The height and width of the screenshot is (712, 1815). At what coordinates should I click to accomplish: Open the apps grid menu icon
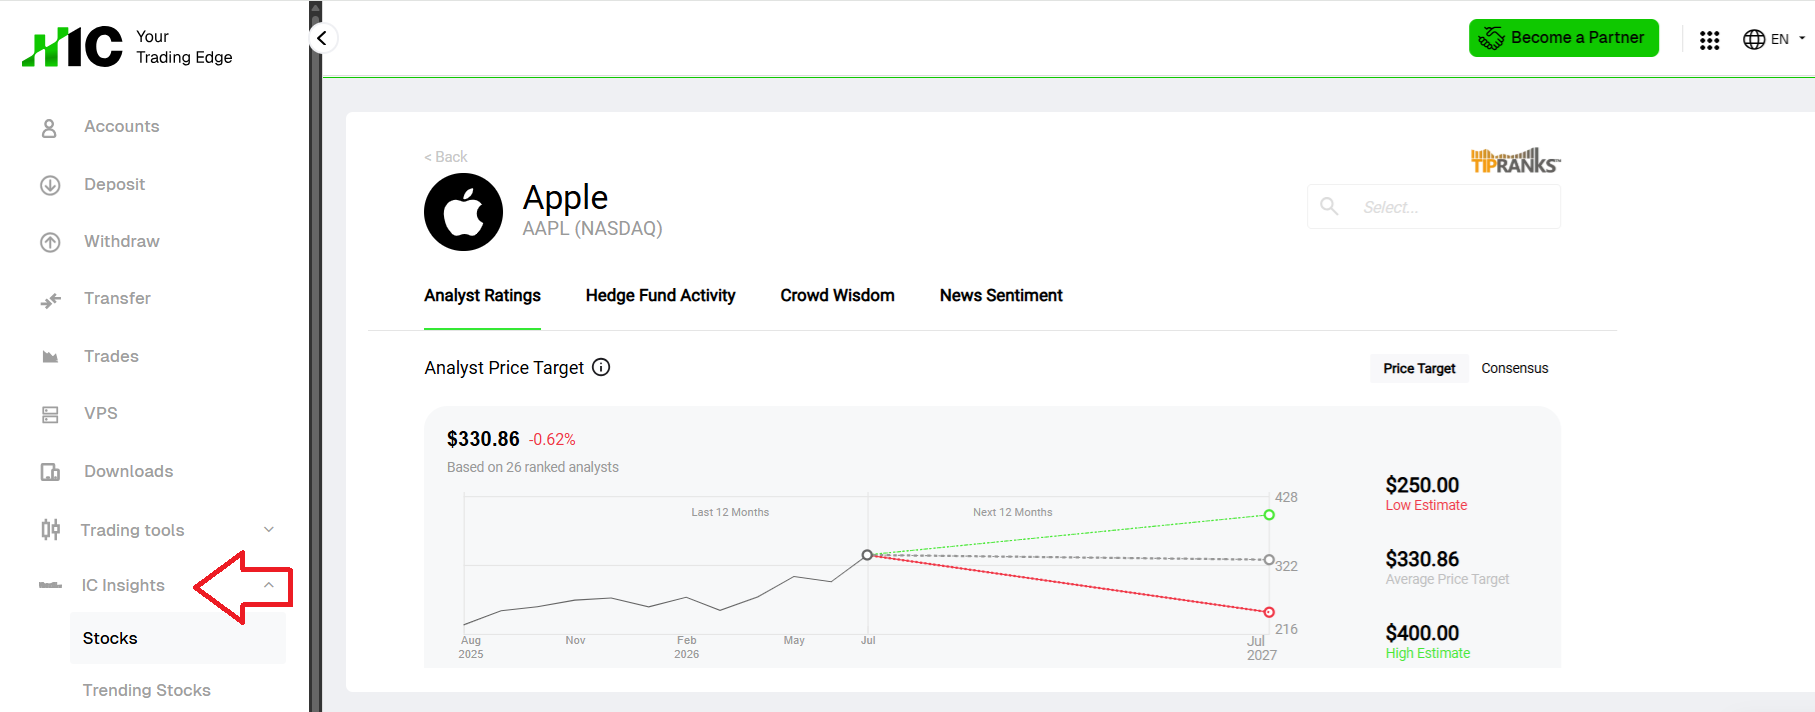[1709, 40]
